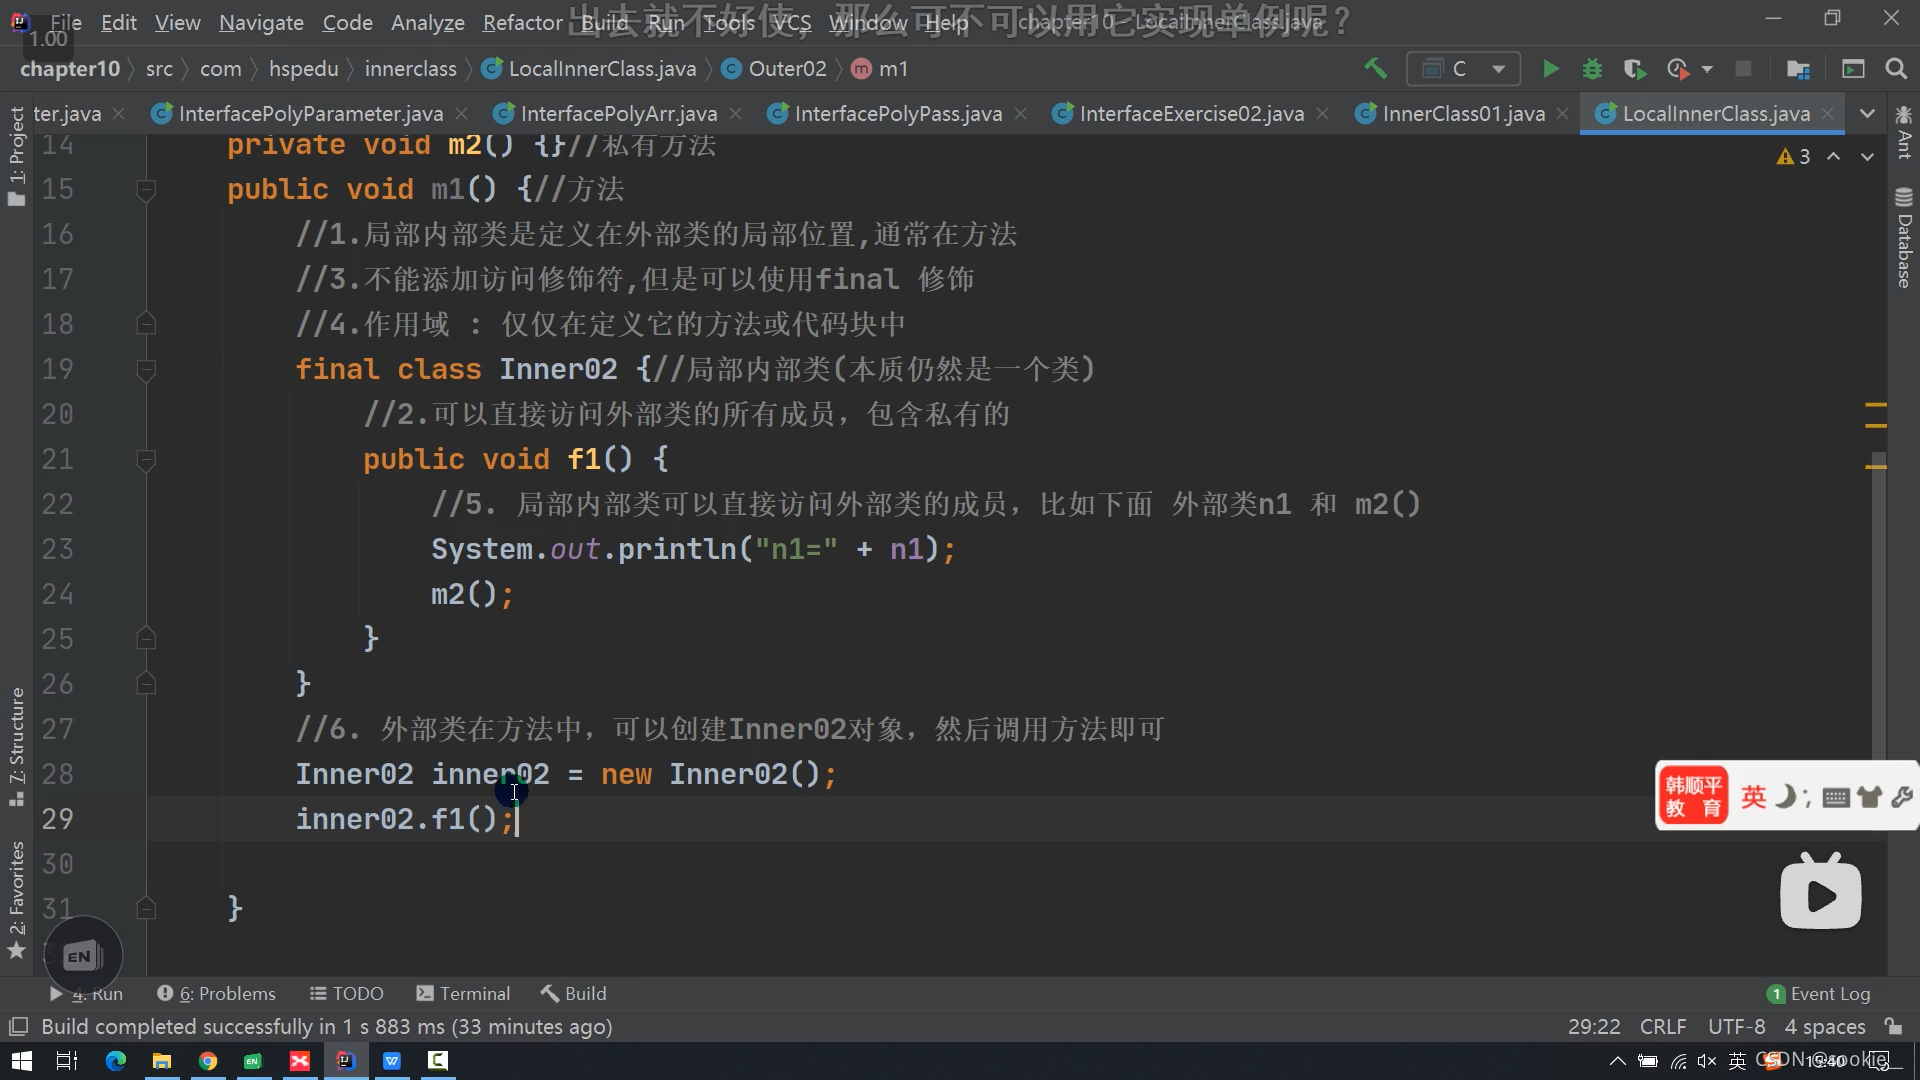The image size is (1920, 1080).
Task: Click the Profile run clock icon
Action: click(1678, 69)
